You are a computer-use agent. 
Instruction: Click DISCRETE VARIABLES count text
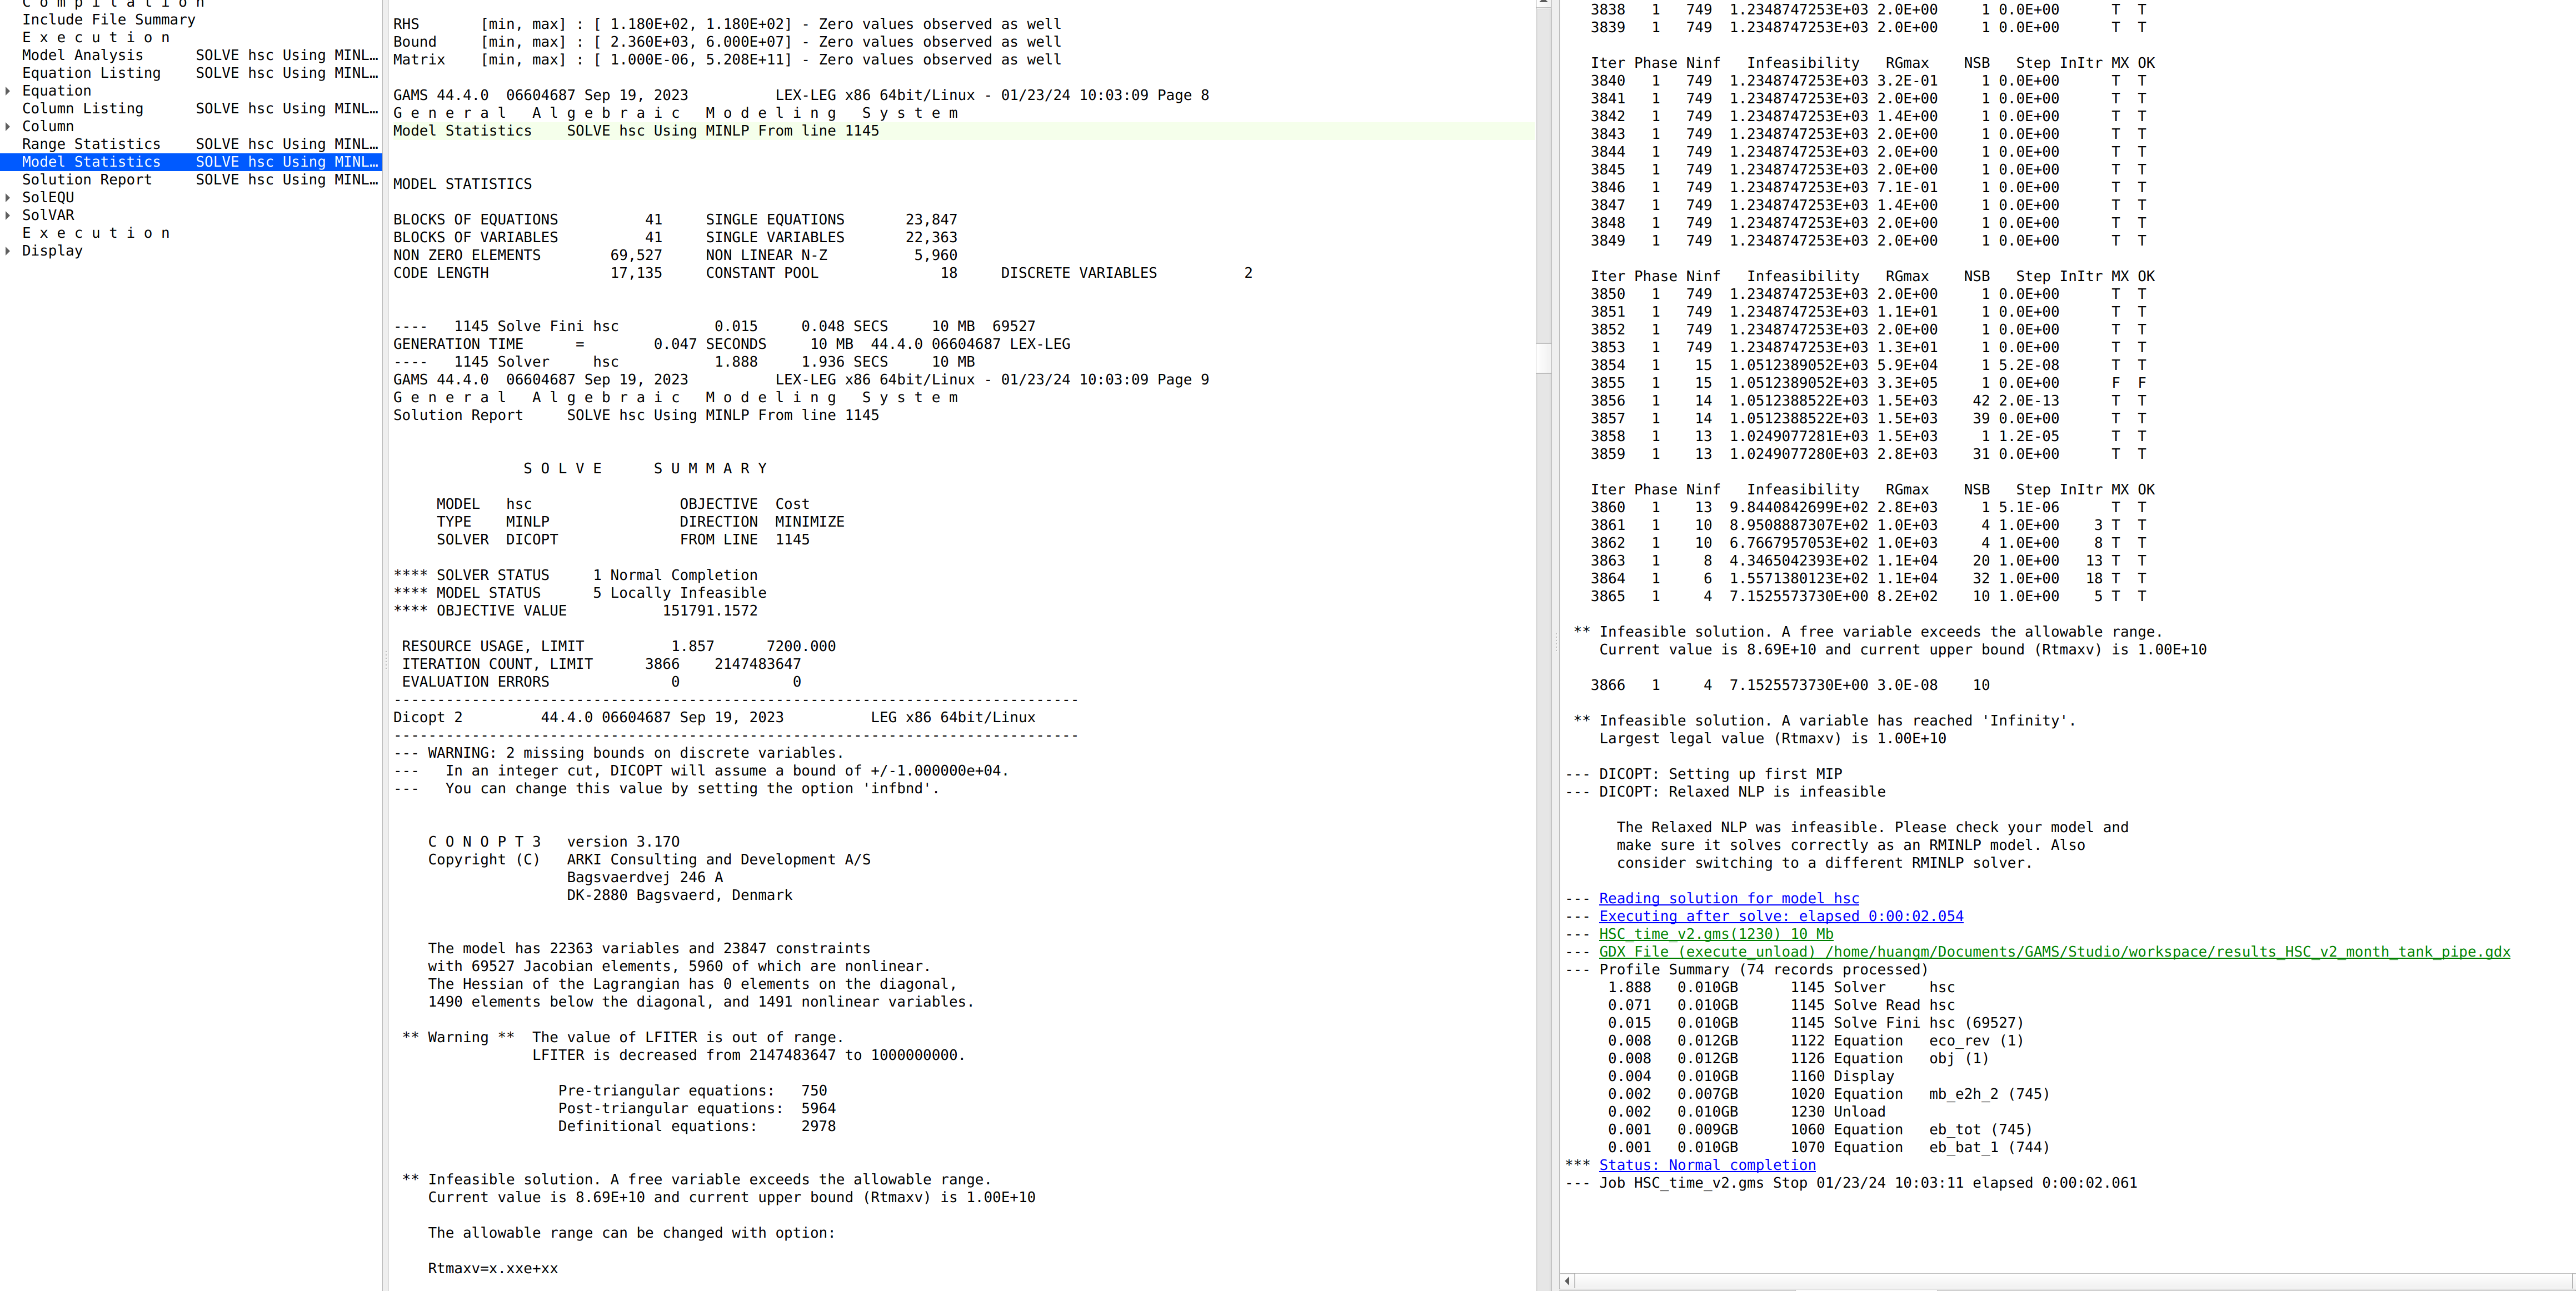pyautogui.click(x=1126, y=273)
